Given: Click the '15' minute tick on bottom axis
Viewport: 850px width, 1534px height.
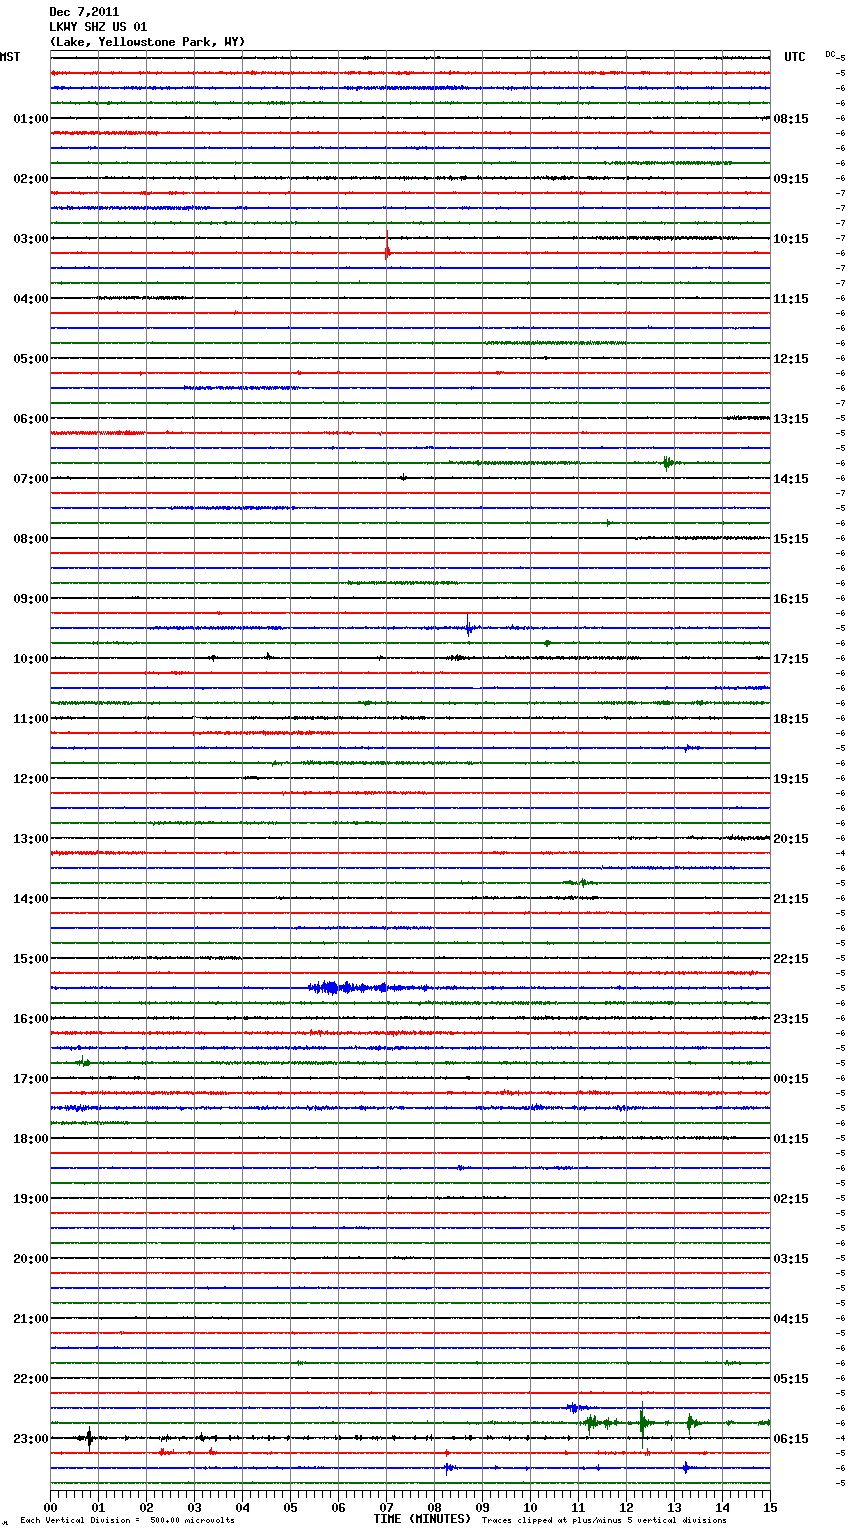Looking at the screenshot, I should pyautogui.click(x=770, y=1508).
